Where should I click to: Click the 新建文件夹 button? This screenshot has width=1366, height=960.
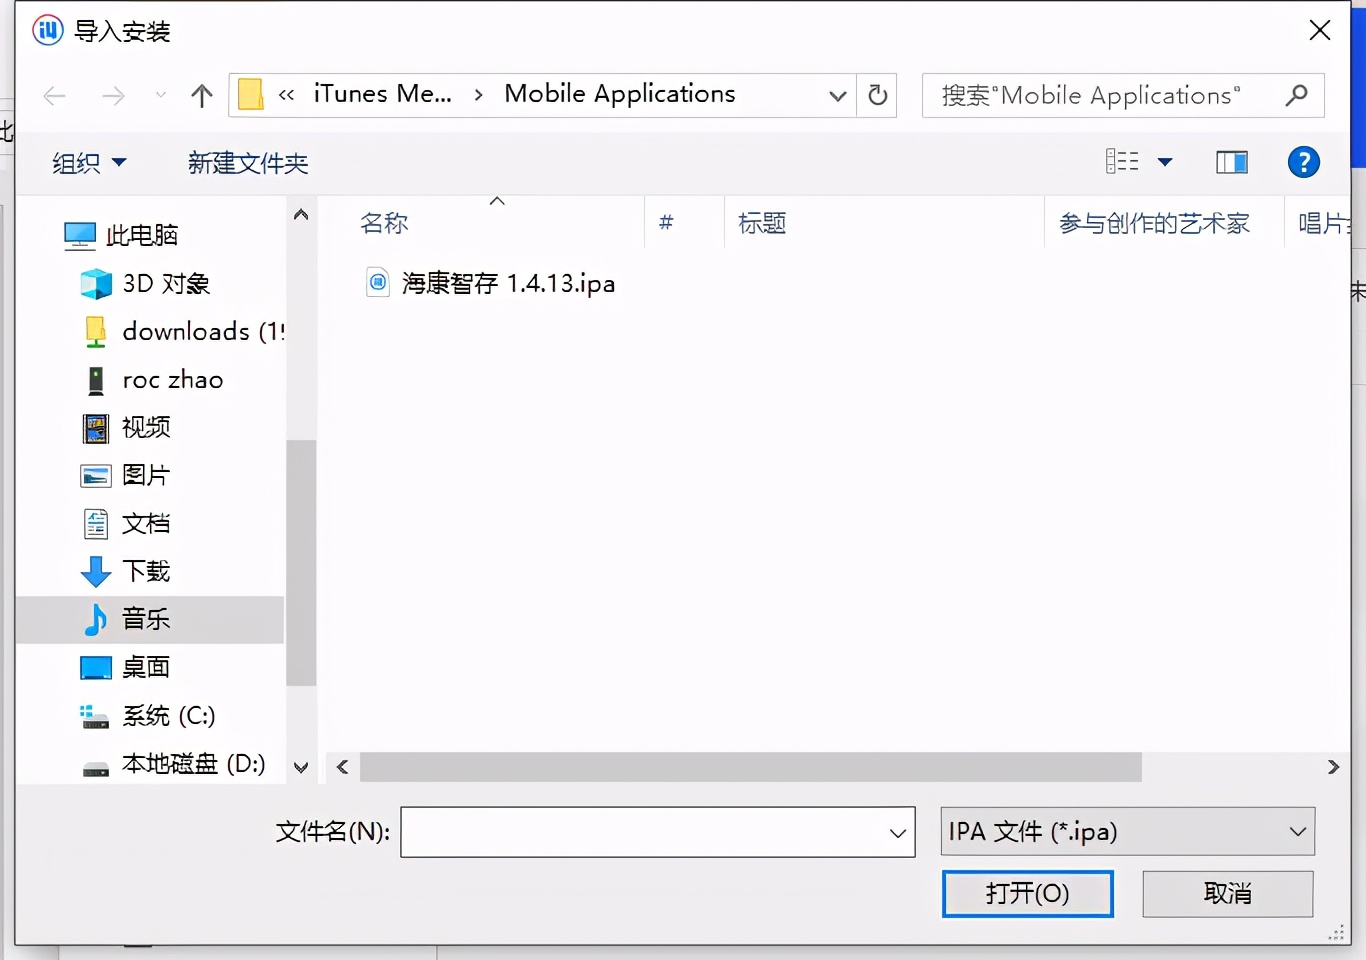tap(248, 163)
